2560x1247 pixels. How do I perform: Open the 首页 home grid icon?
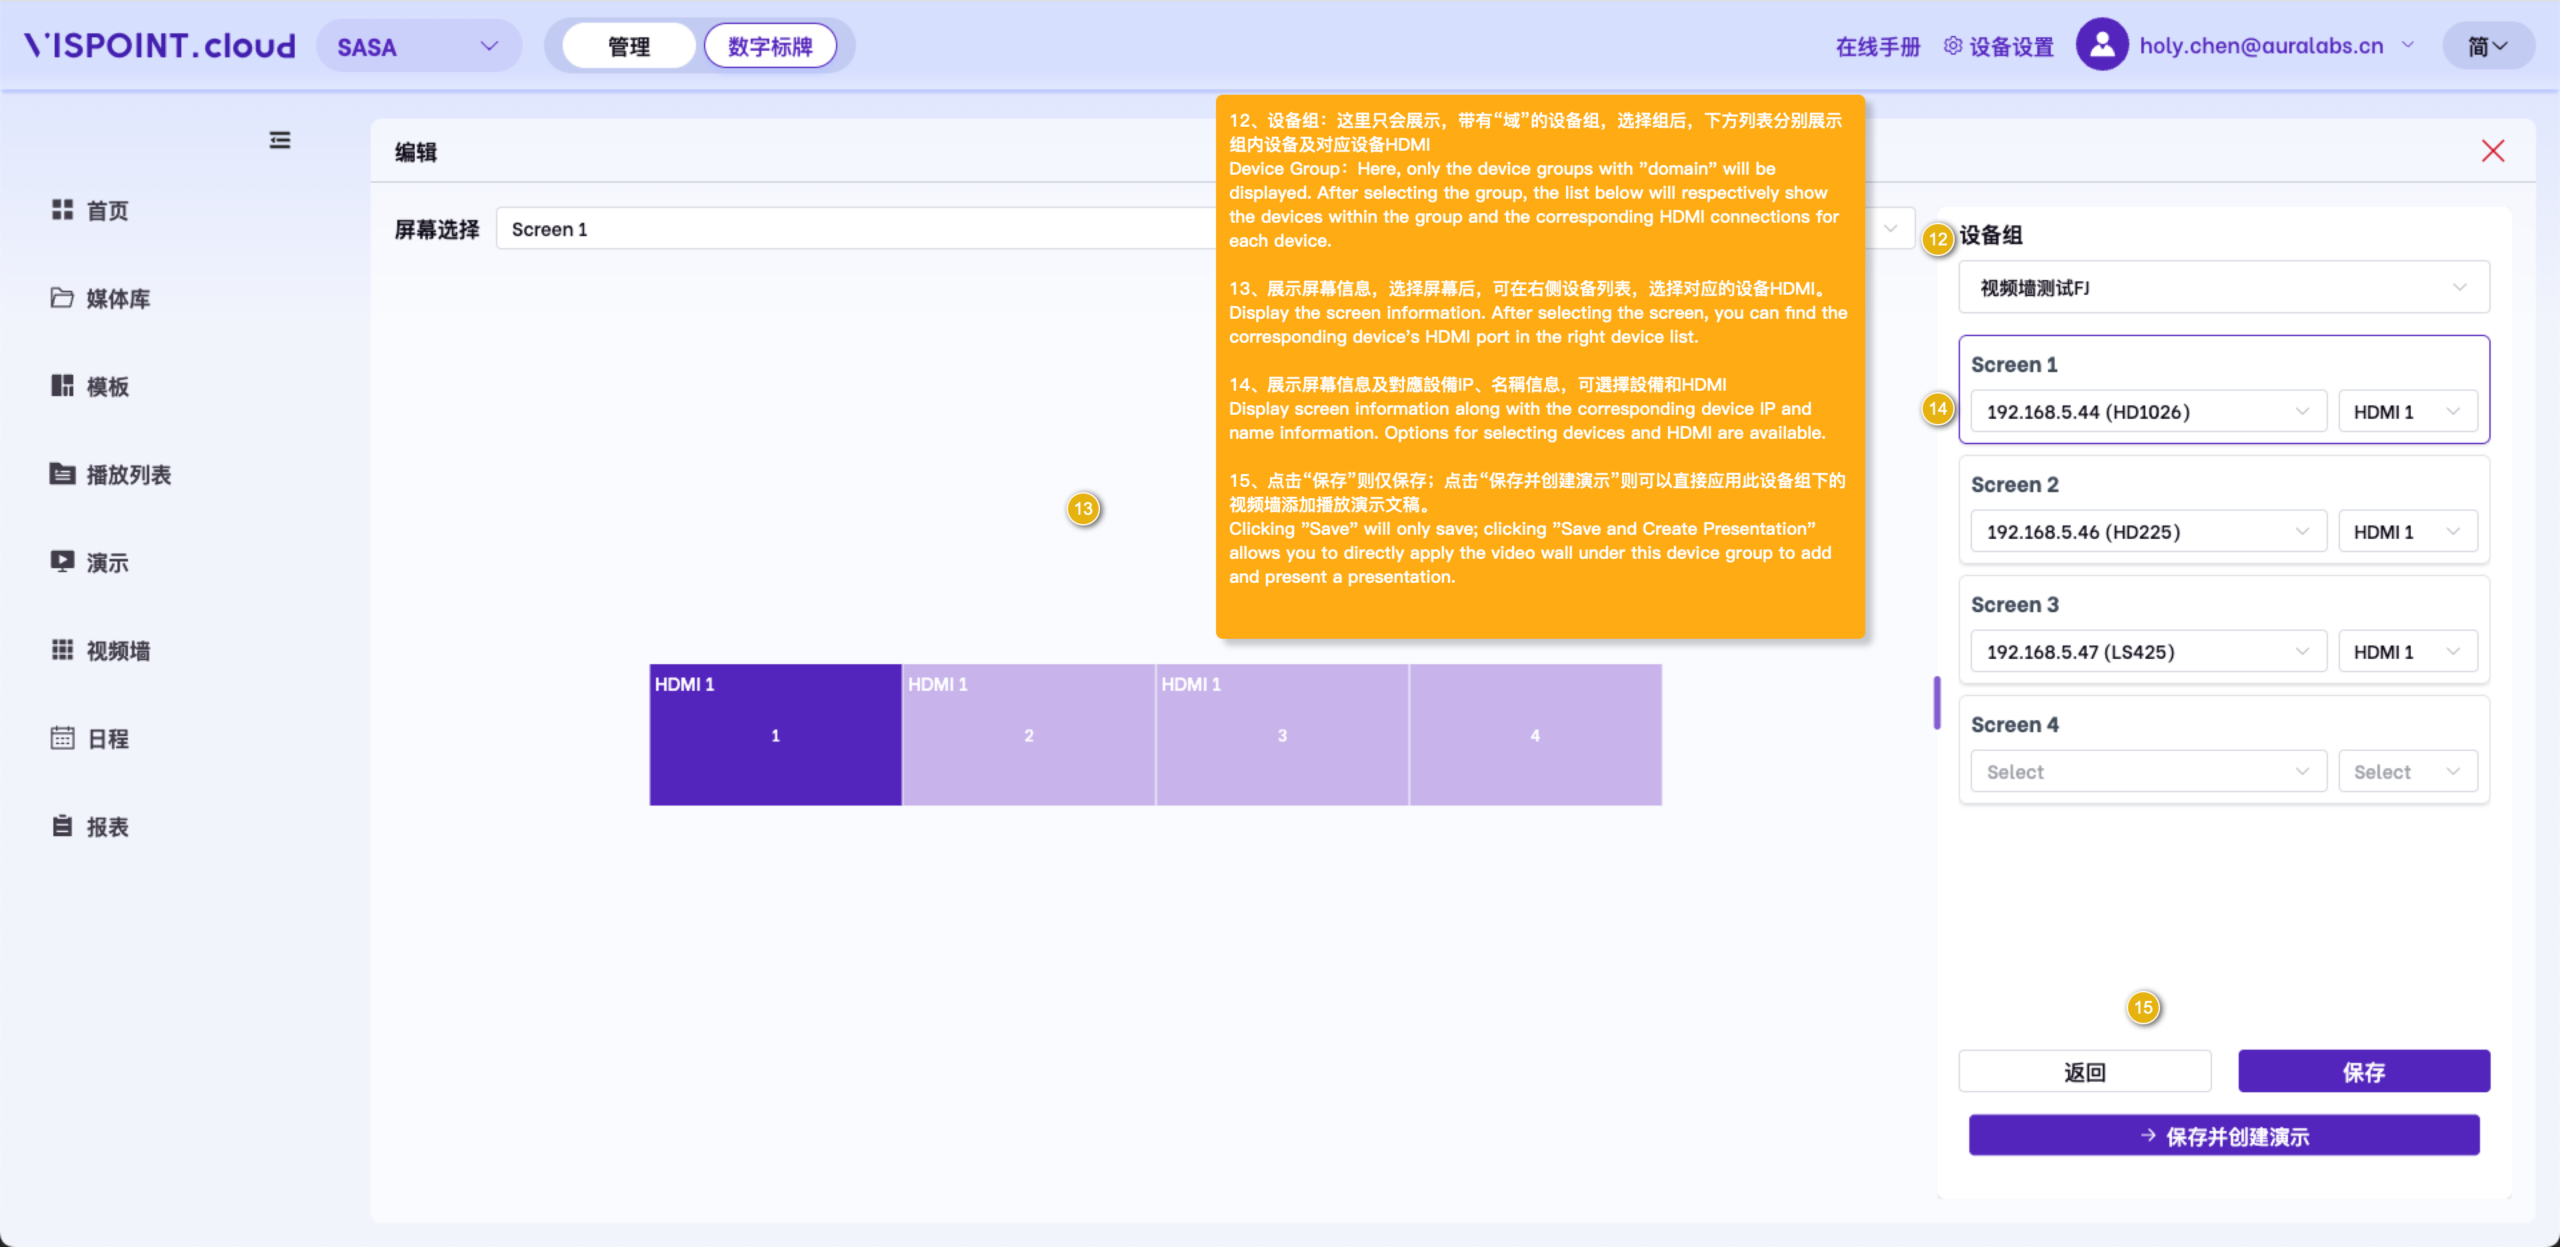(62, 210)
